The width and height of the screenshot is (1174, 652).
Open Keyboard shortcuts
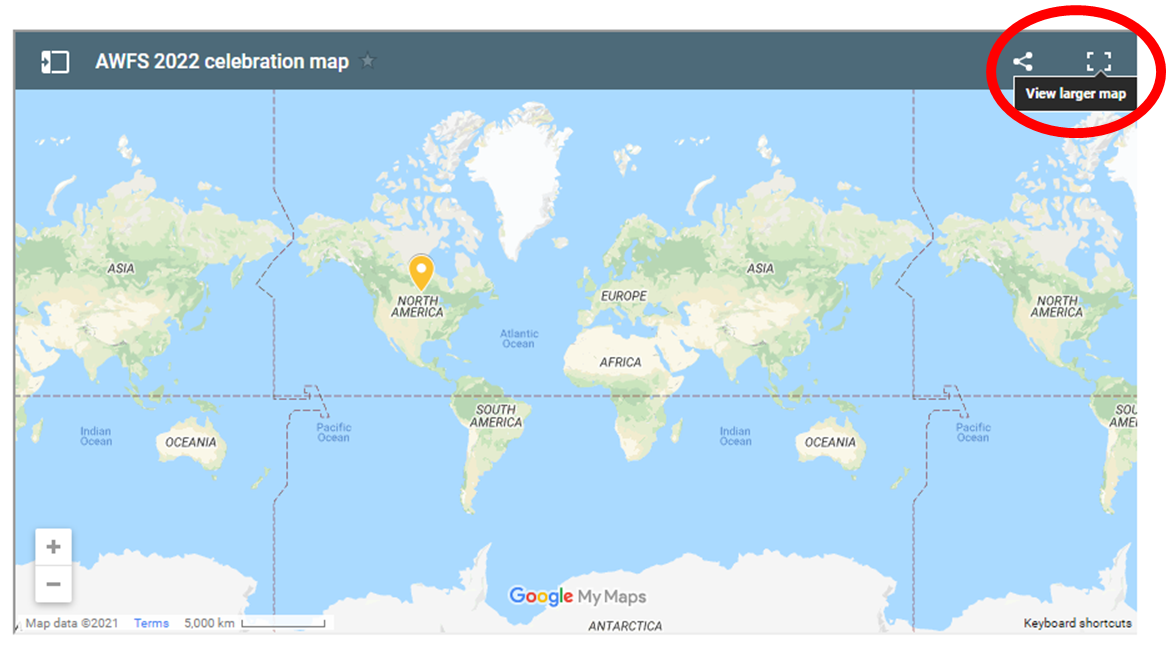click(x=1077, y=623)
